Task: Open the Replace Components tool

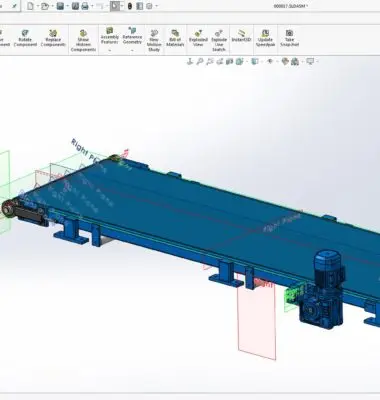Action: [53, 38]
